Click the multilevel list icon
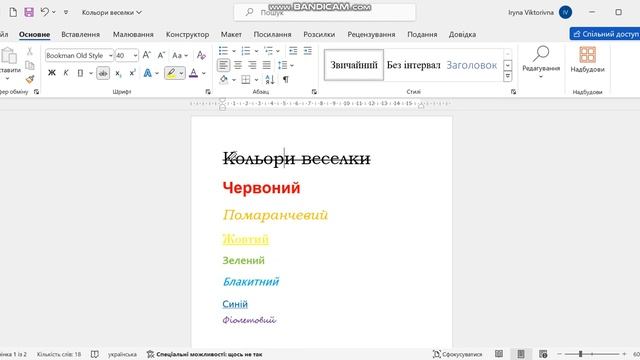The height and width of the screenshot is (360, 640). 268,51
